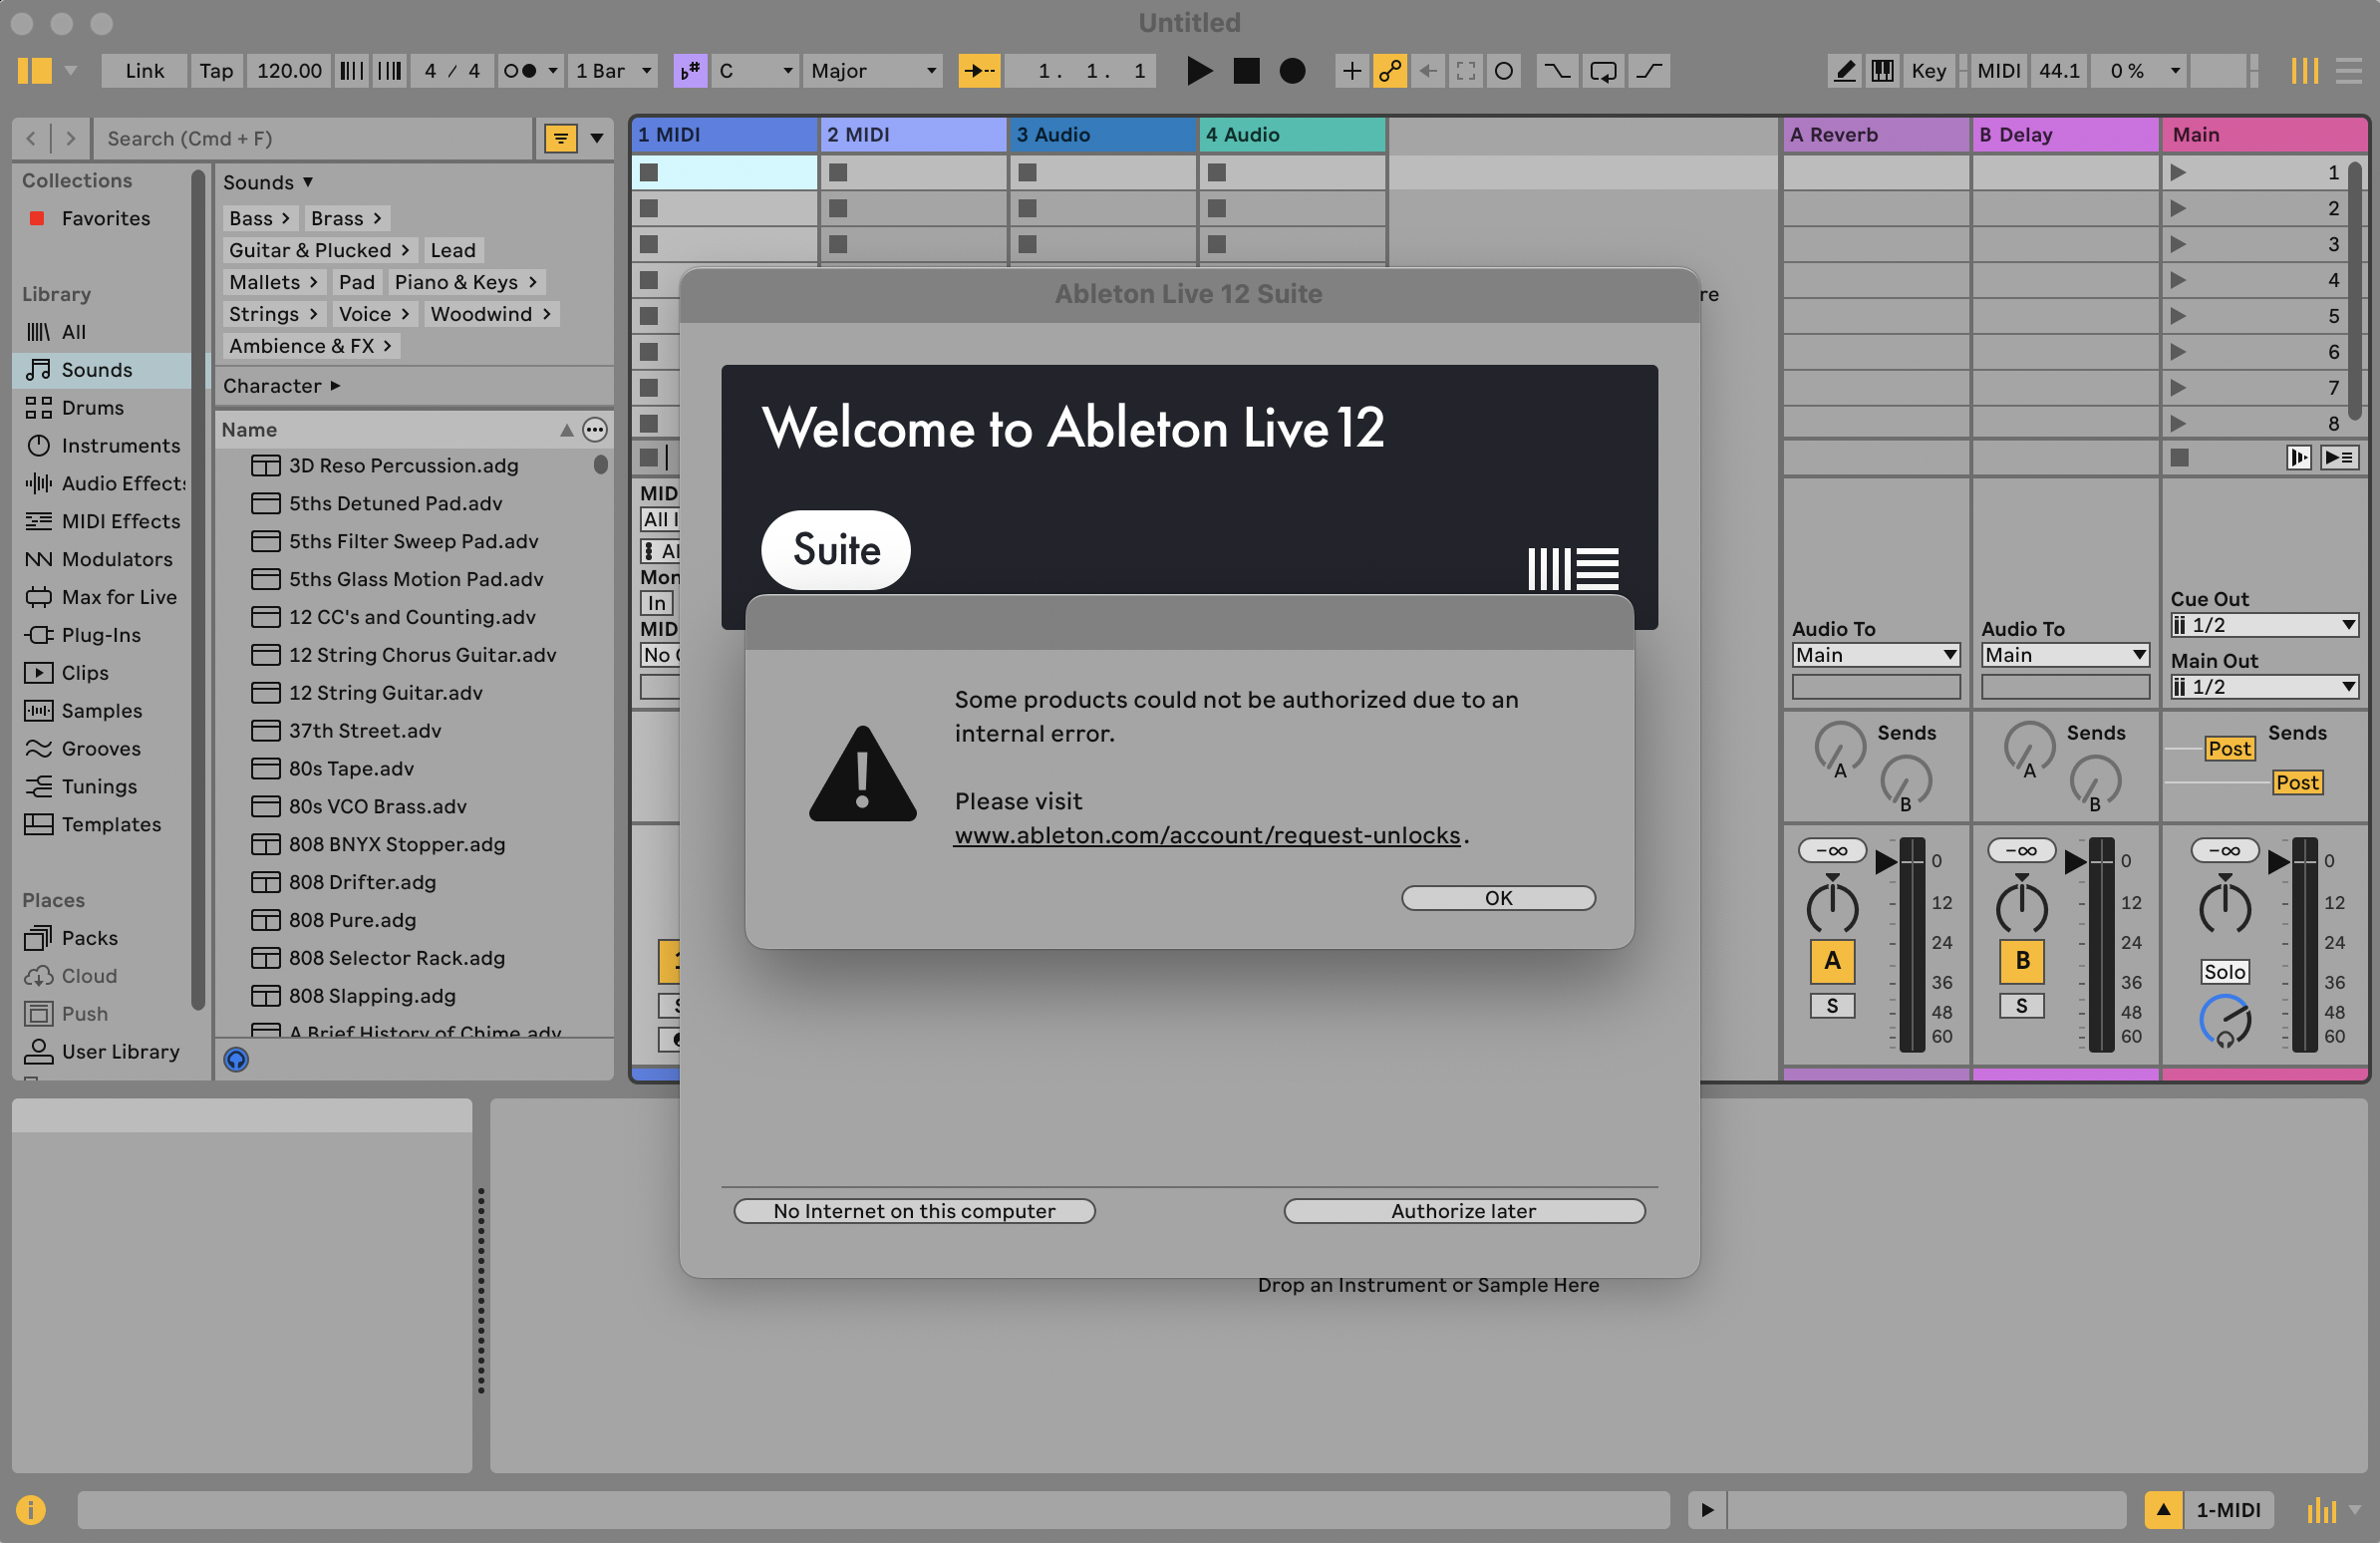This screenshot has width=2380, height=1543.
Task: Click the 120.00 tempo field
Action: (289, 71)
